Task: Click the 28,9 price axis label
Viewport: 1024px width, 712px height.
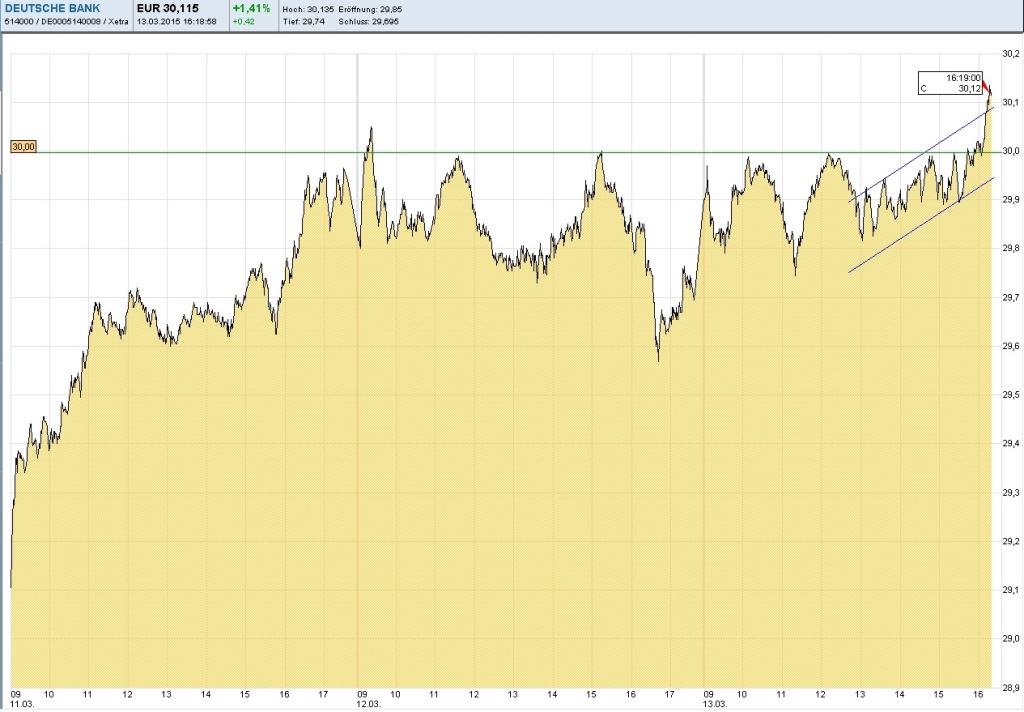Action: [1011, 687]
